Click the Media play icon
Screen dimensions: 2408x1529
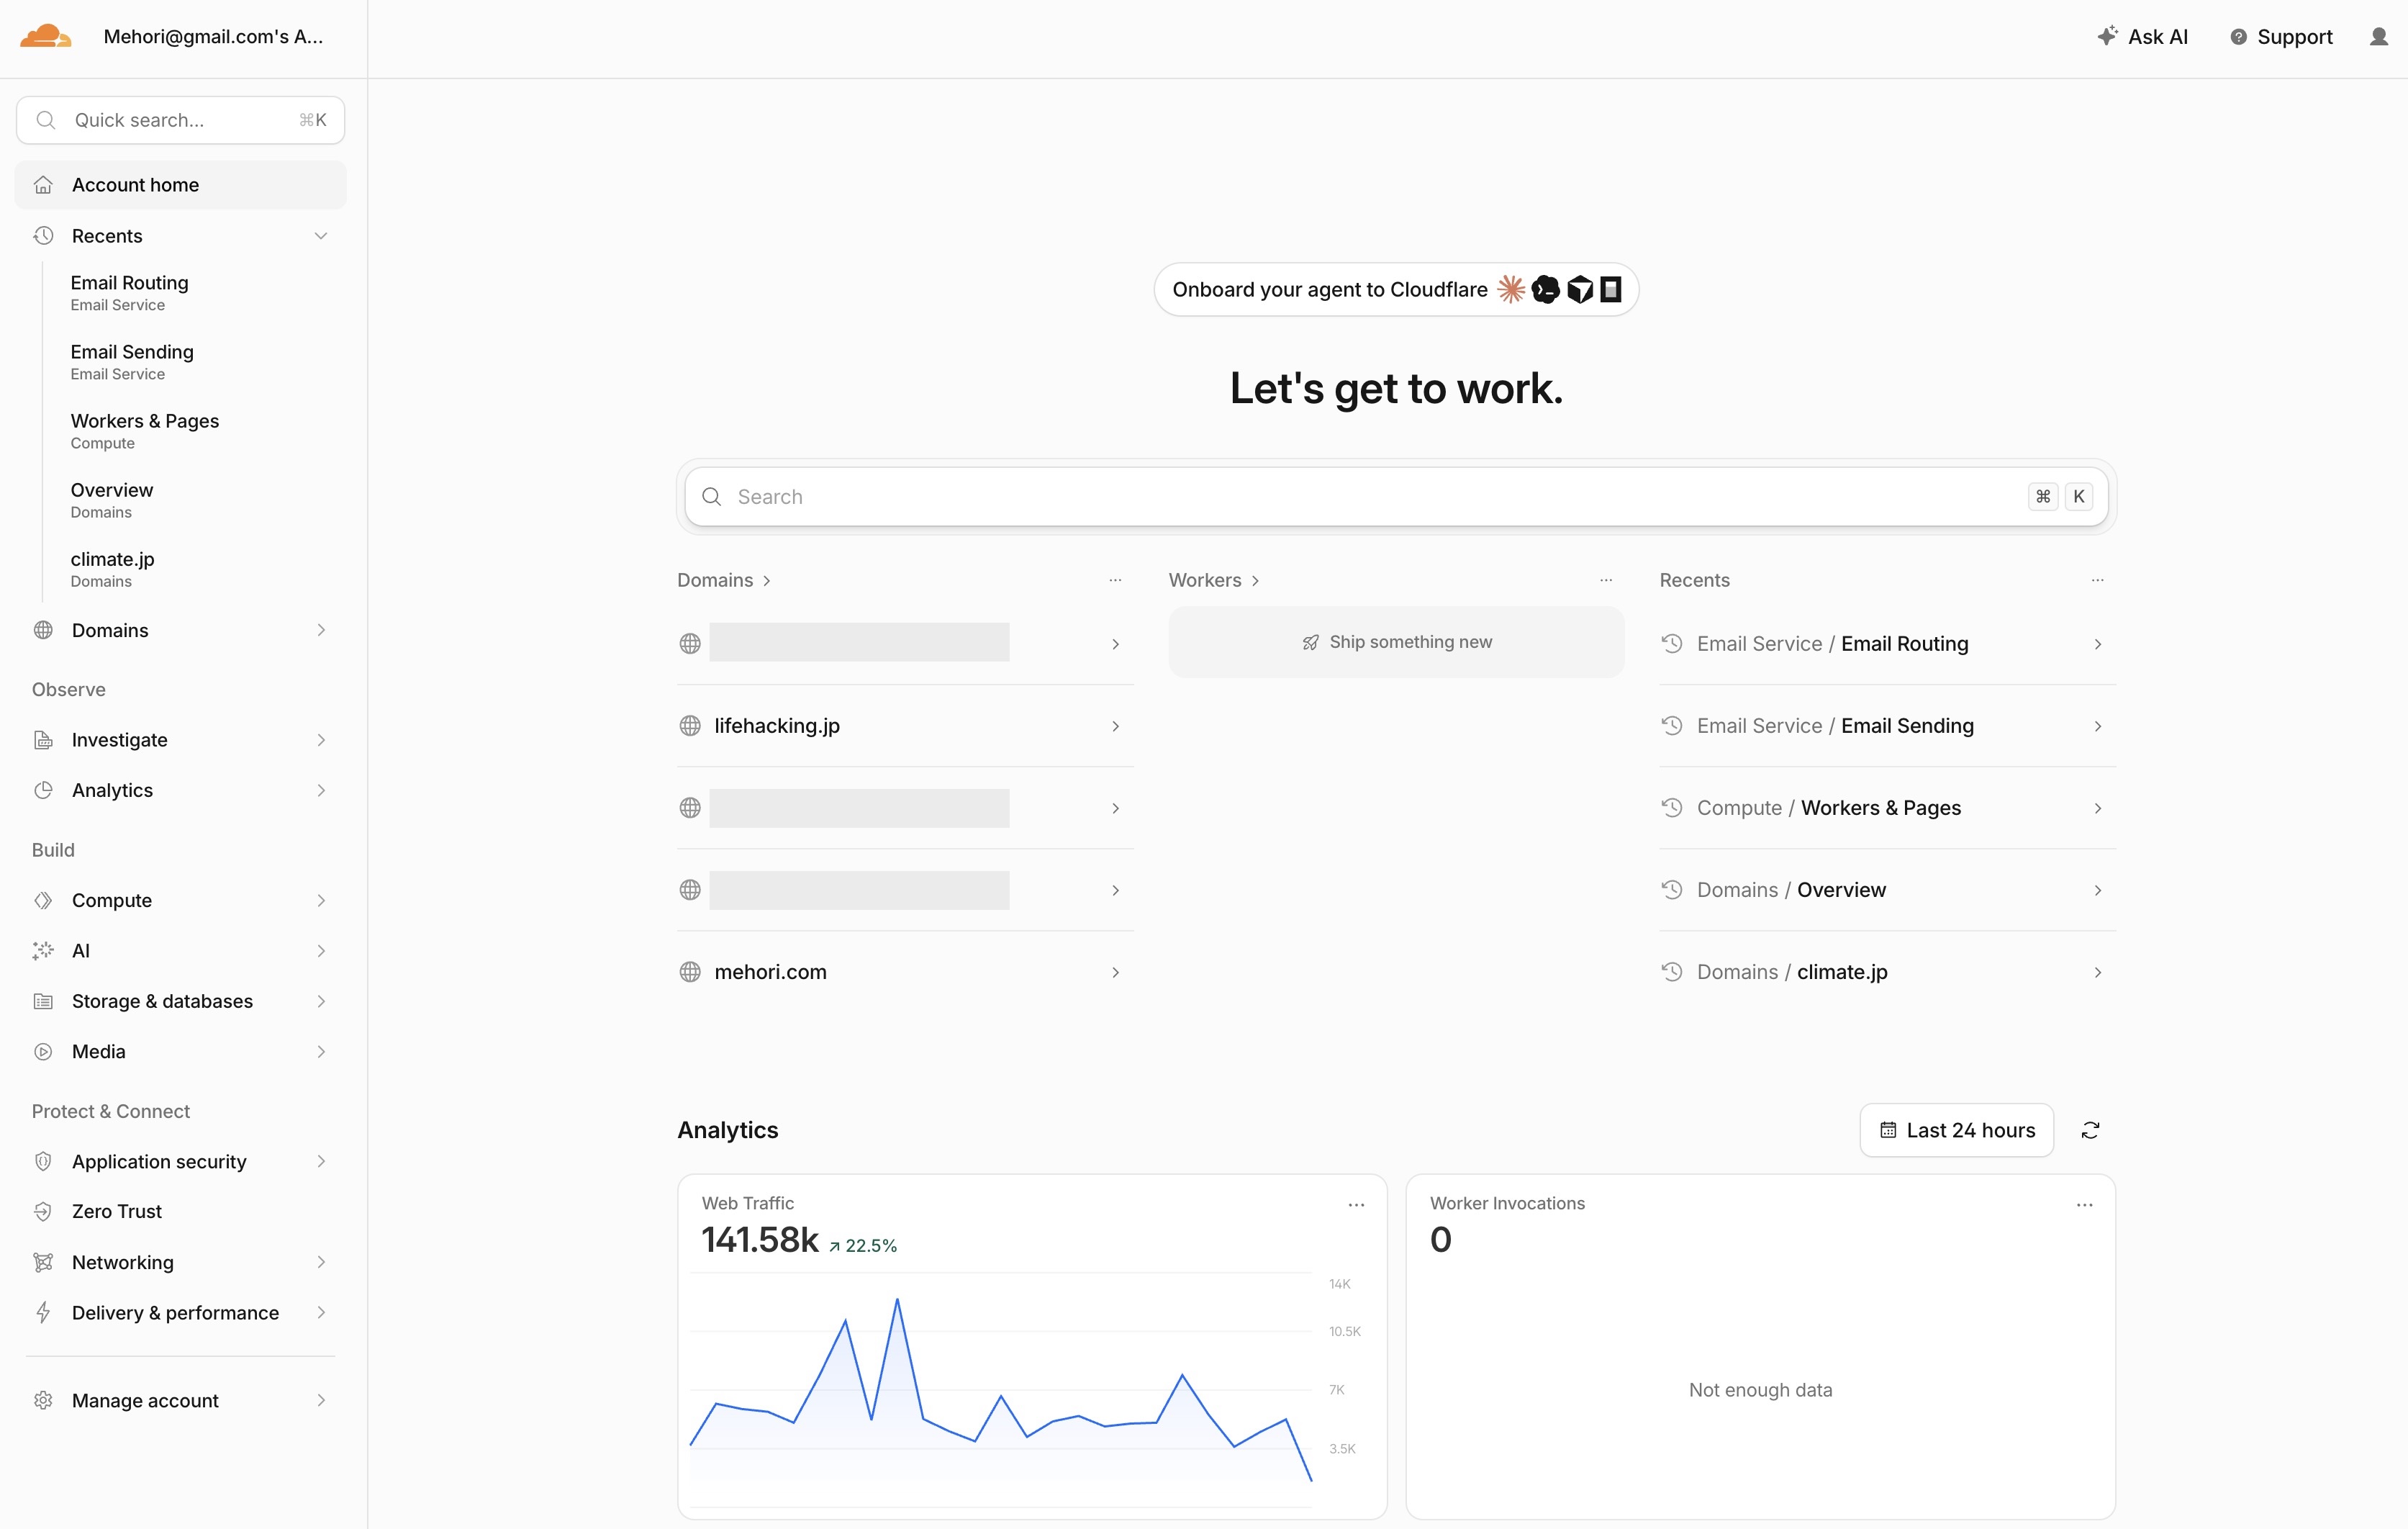pos(43,1051)
